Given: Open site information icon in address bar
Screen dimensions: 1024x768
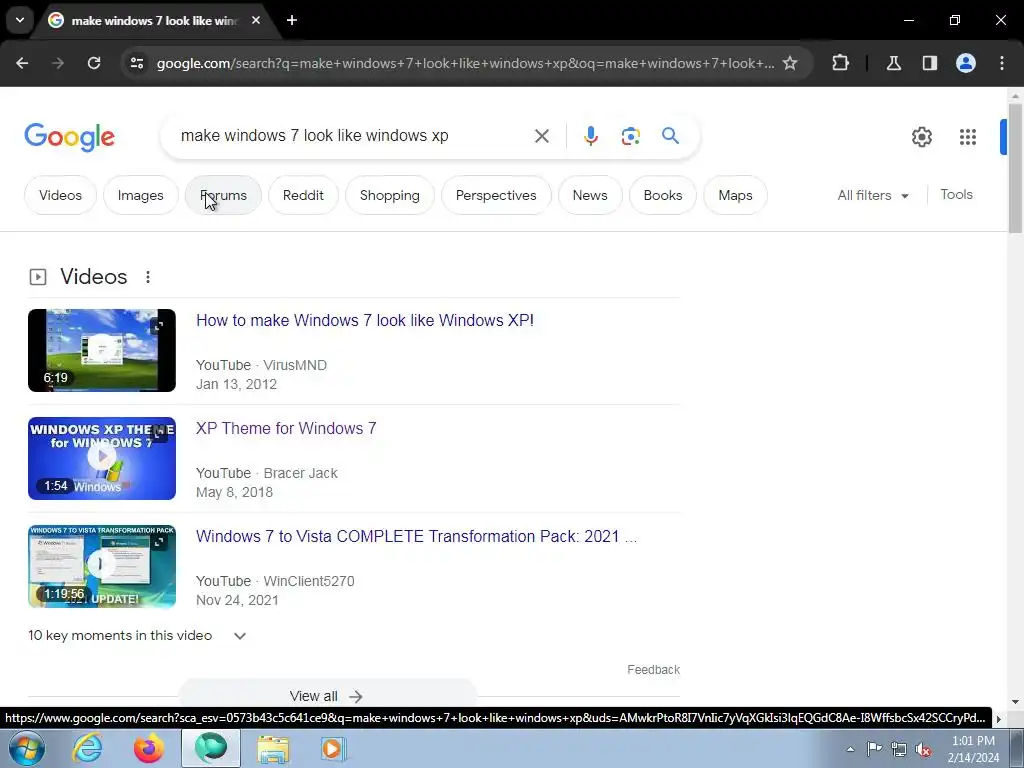Looking at the screenshot, I should click(x=137, y=63).
